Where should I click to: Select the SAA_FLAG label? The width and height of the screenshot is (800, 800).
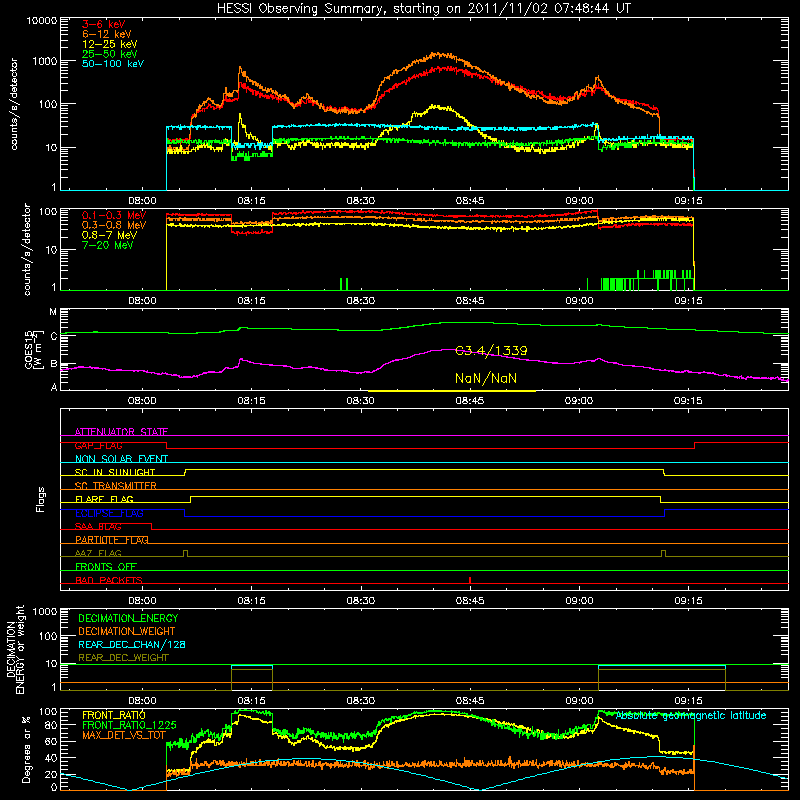[x=98, y=526]
